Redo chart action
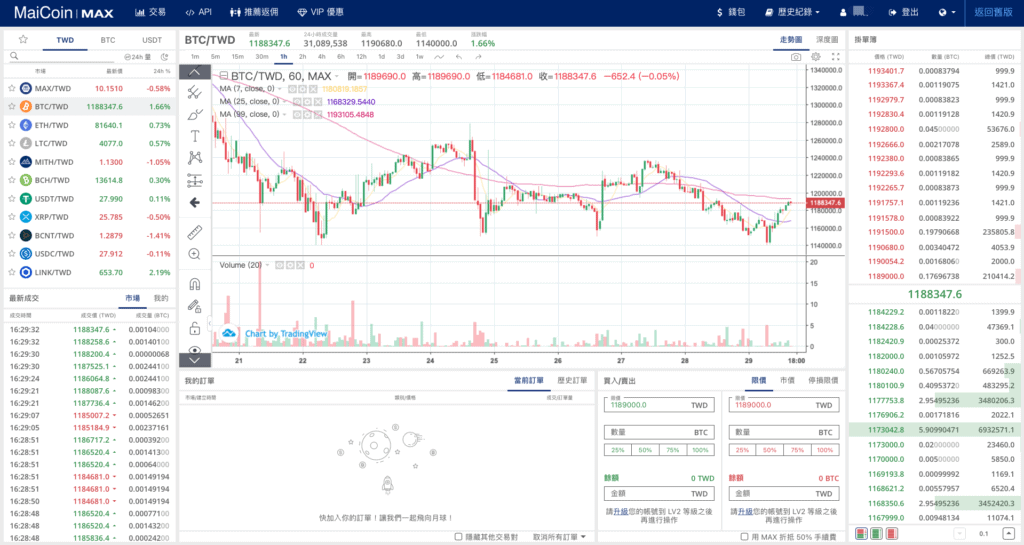The height and width of the screenshot is (545, 1024). click(x=478, y=57)
